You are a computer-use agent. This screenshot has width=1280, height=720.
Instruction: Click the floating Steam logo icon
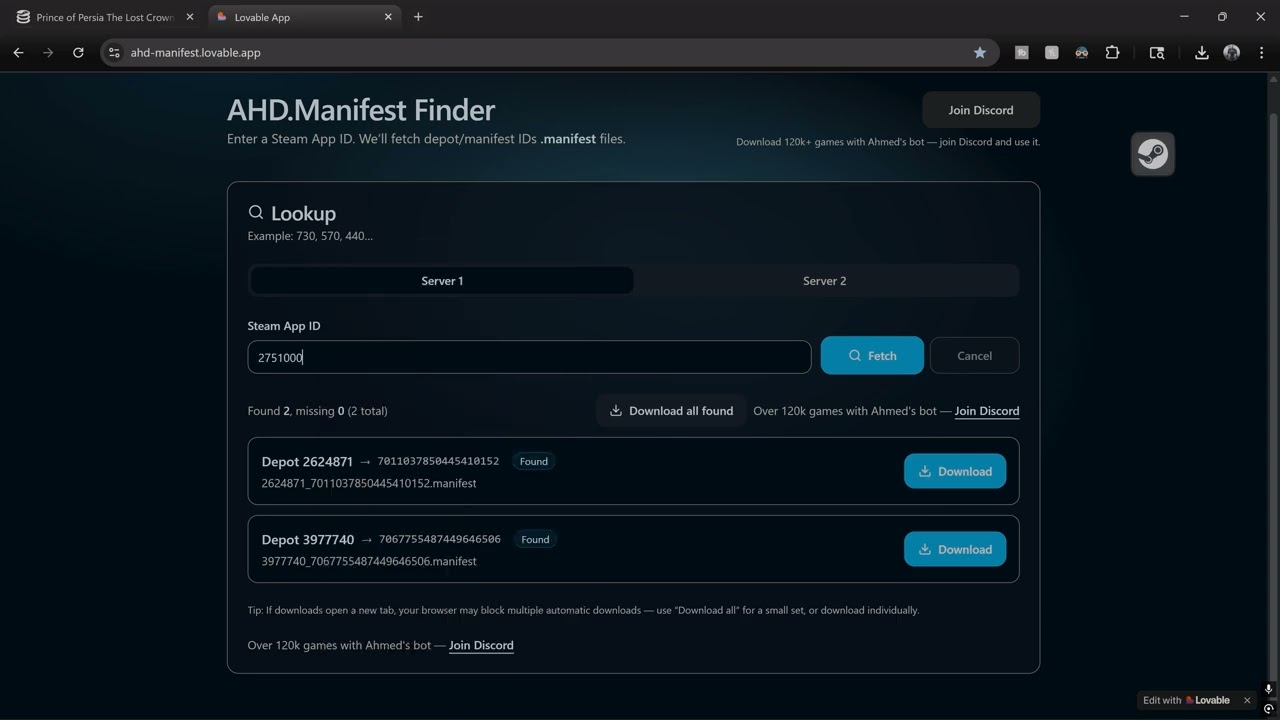click(x=1153, y=154)
